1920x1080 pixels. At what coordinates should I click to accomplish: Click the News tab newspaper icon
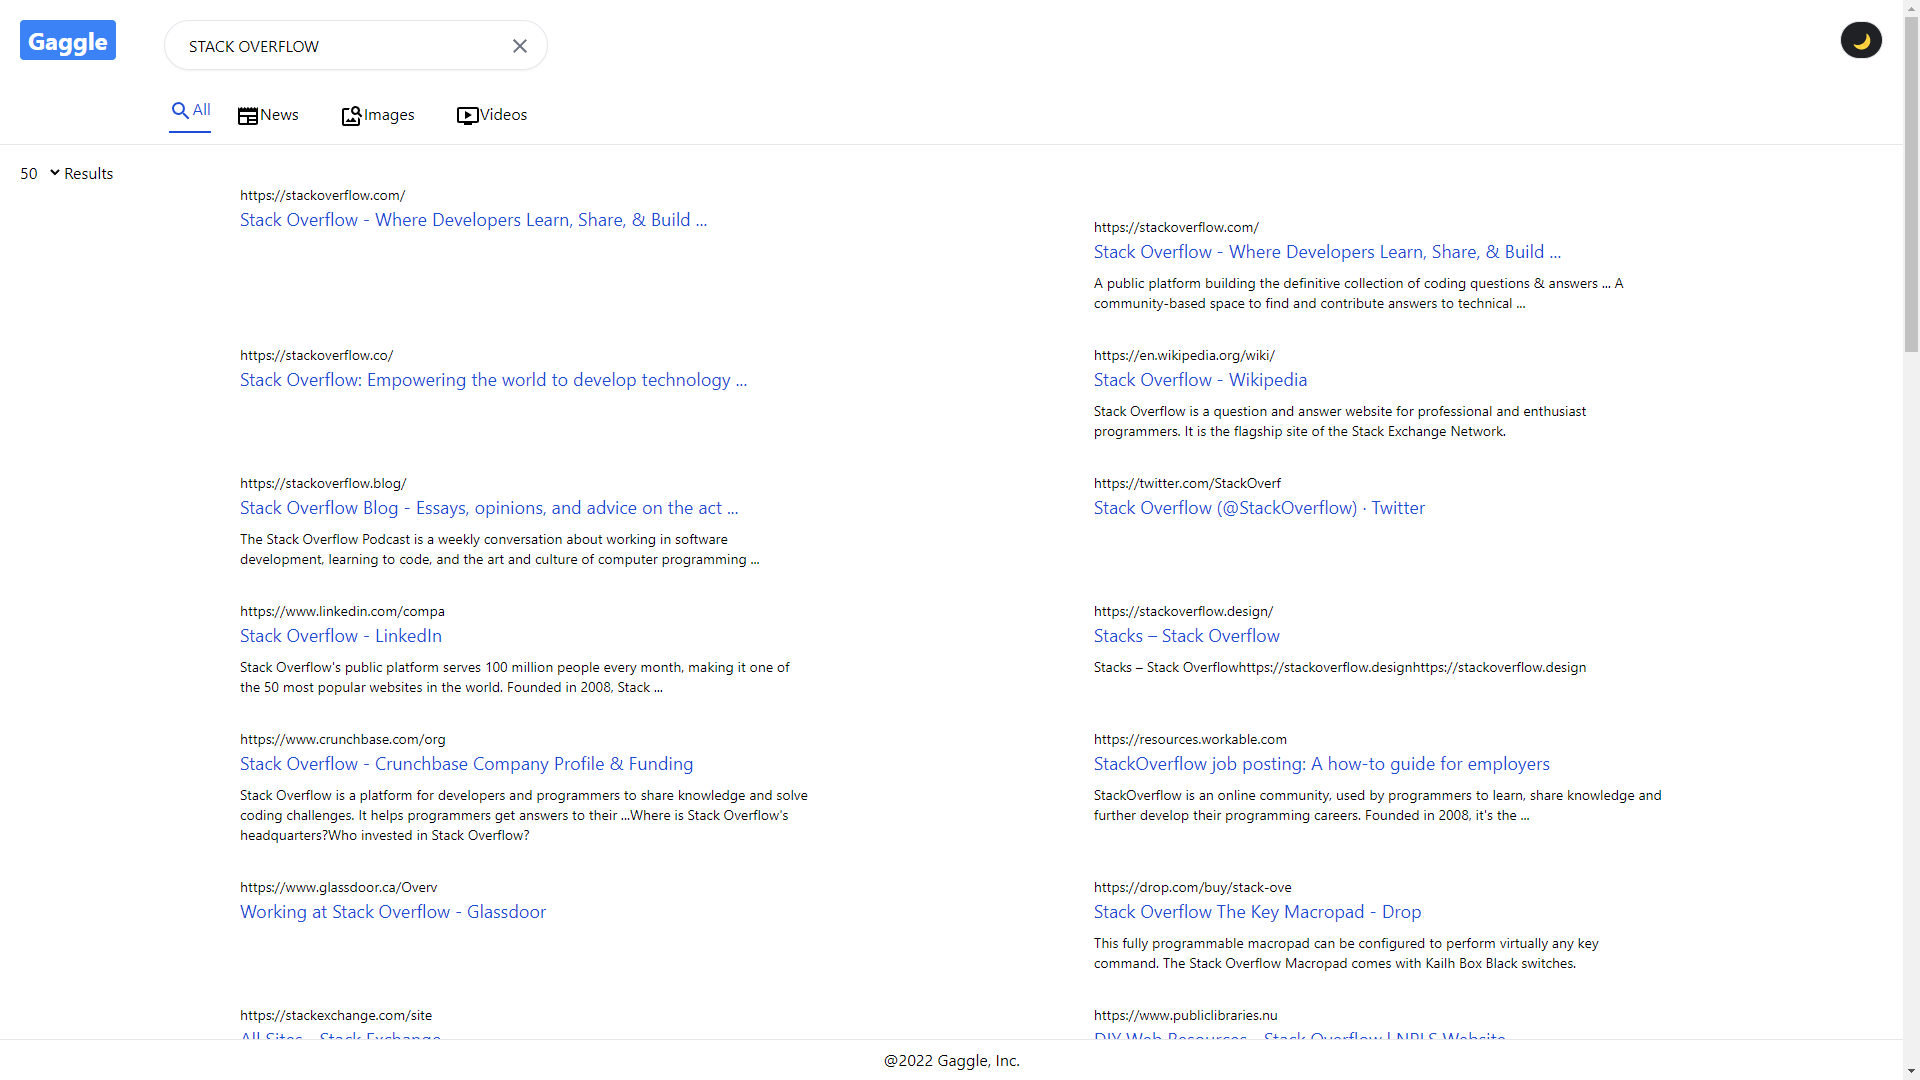point(248,116)
